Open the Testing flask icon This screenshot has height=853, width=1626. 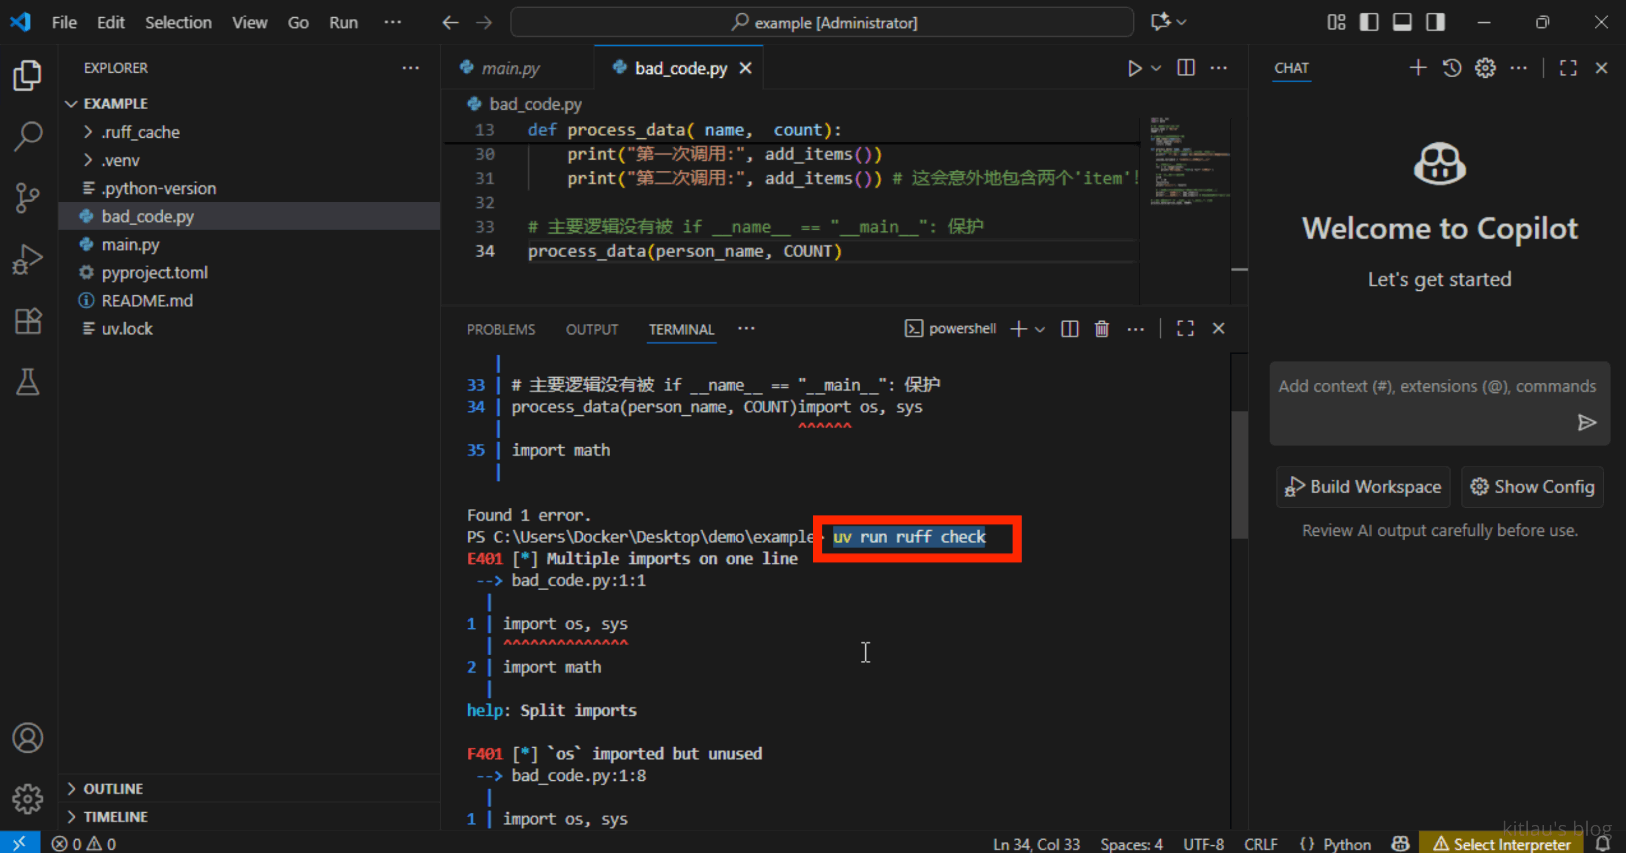27,382
